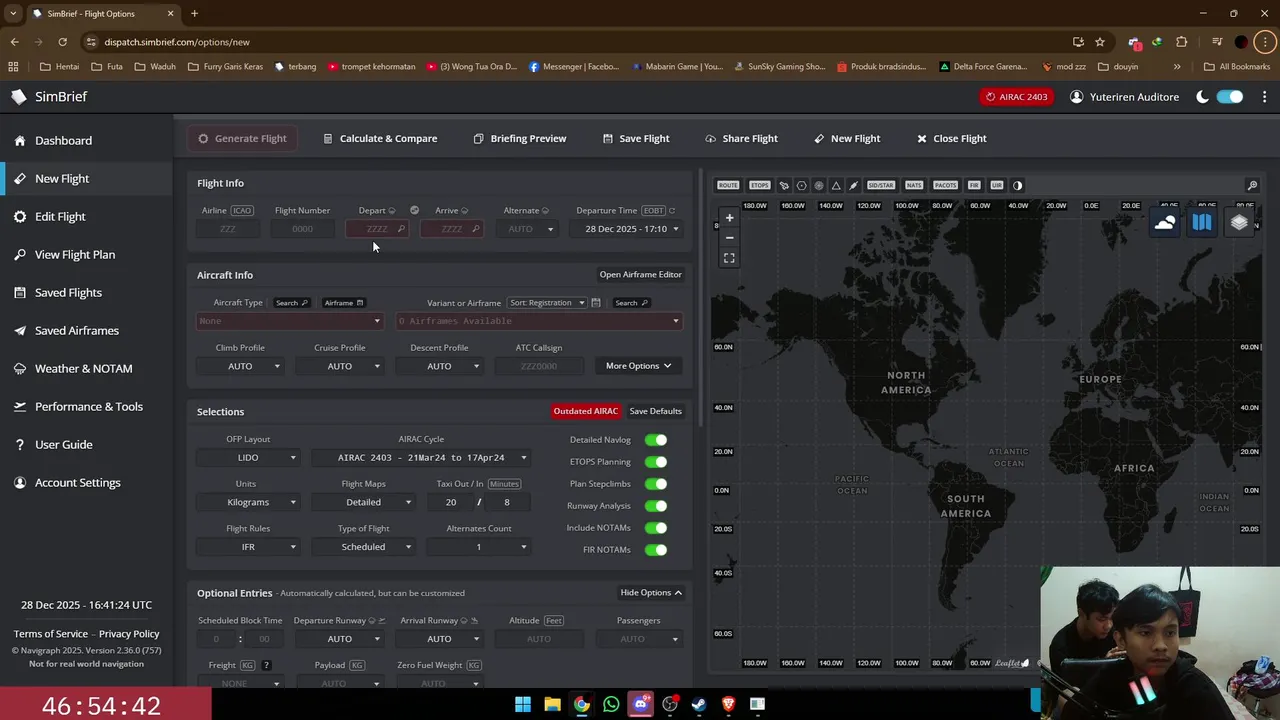Open Briefing Preview
This screenshot has width=1280, height=720.
coord(520,139)
